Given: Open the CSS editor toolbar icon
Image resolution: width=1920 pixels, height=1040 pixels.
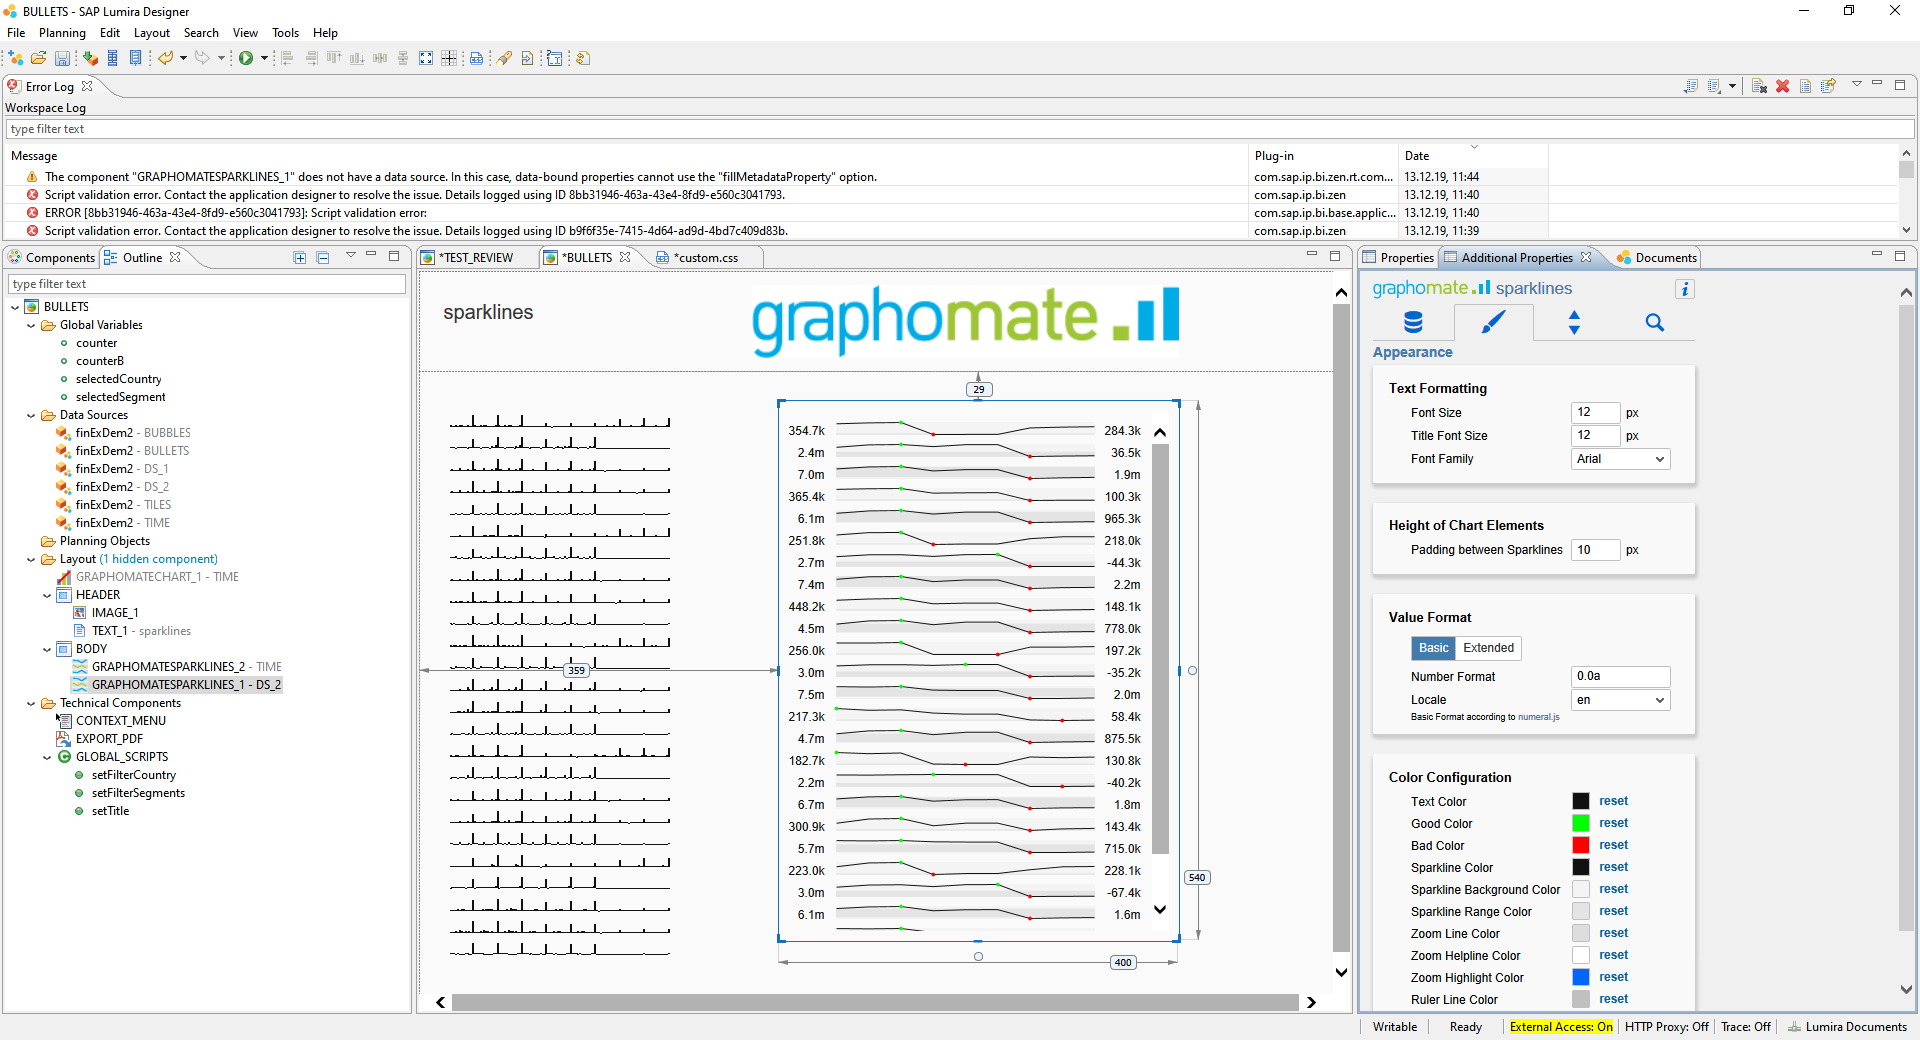Looking at the screenshot, I should (477, 58).
